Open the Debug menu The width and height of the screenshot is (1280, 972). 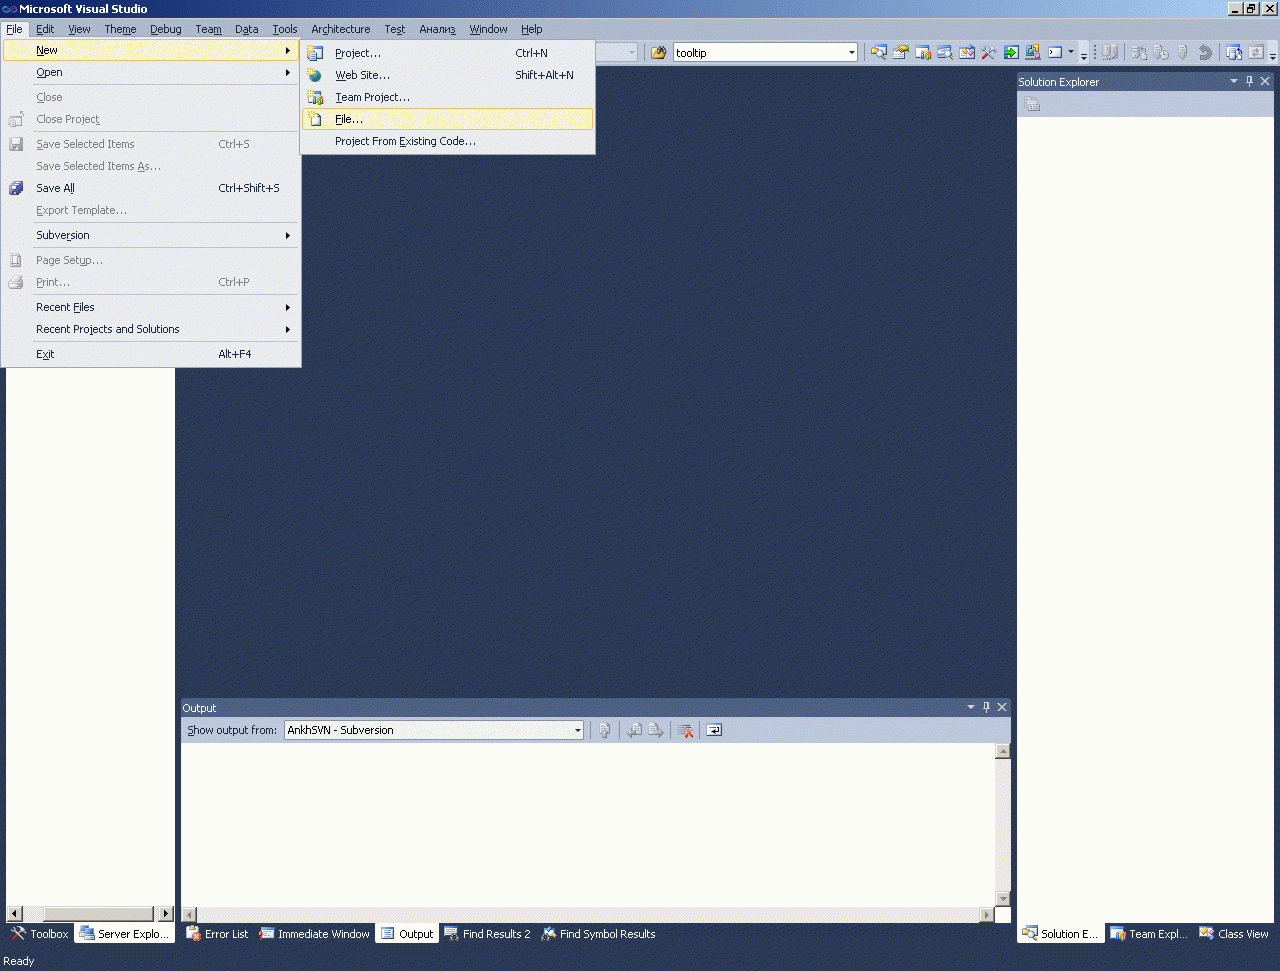[x=166, y=29]
